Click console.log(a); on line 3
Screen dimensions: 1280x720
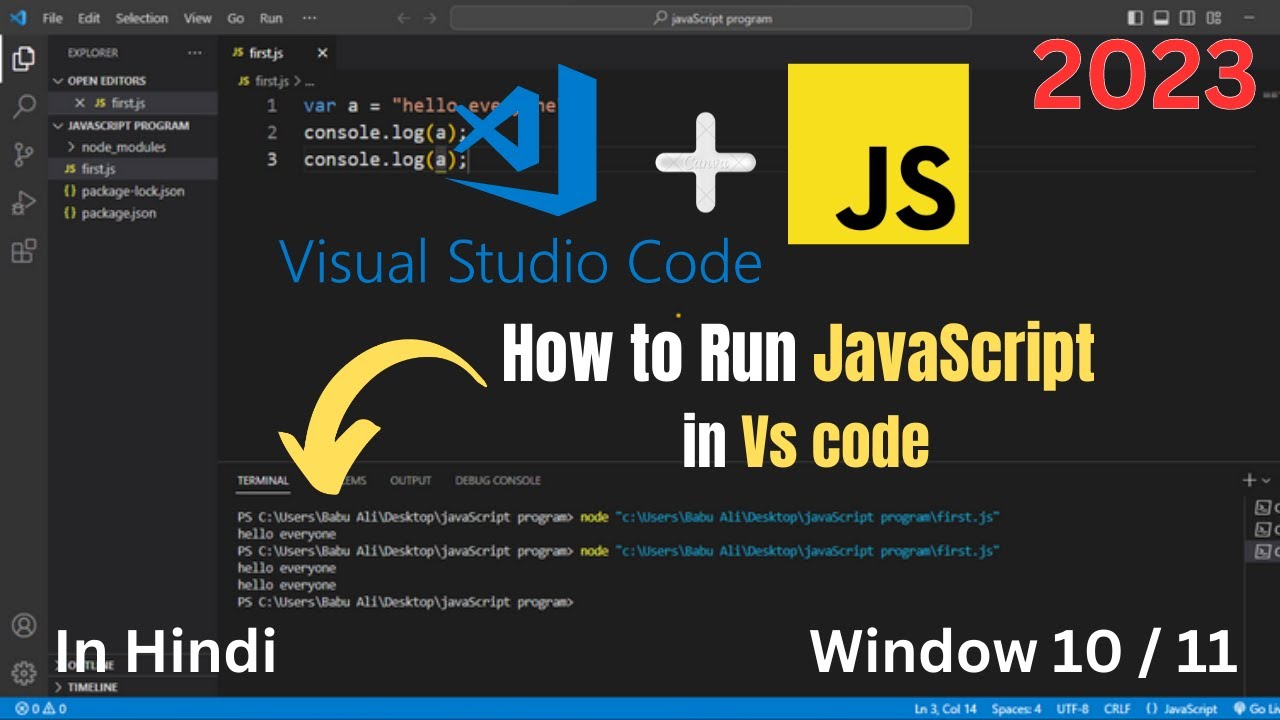pyautogui.click(x=386, y=160)
